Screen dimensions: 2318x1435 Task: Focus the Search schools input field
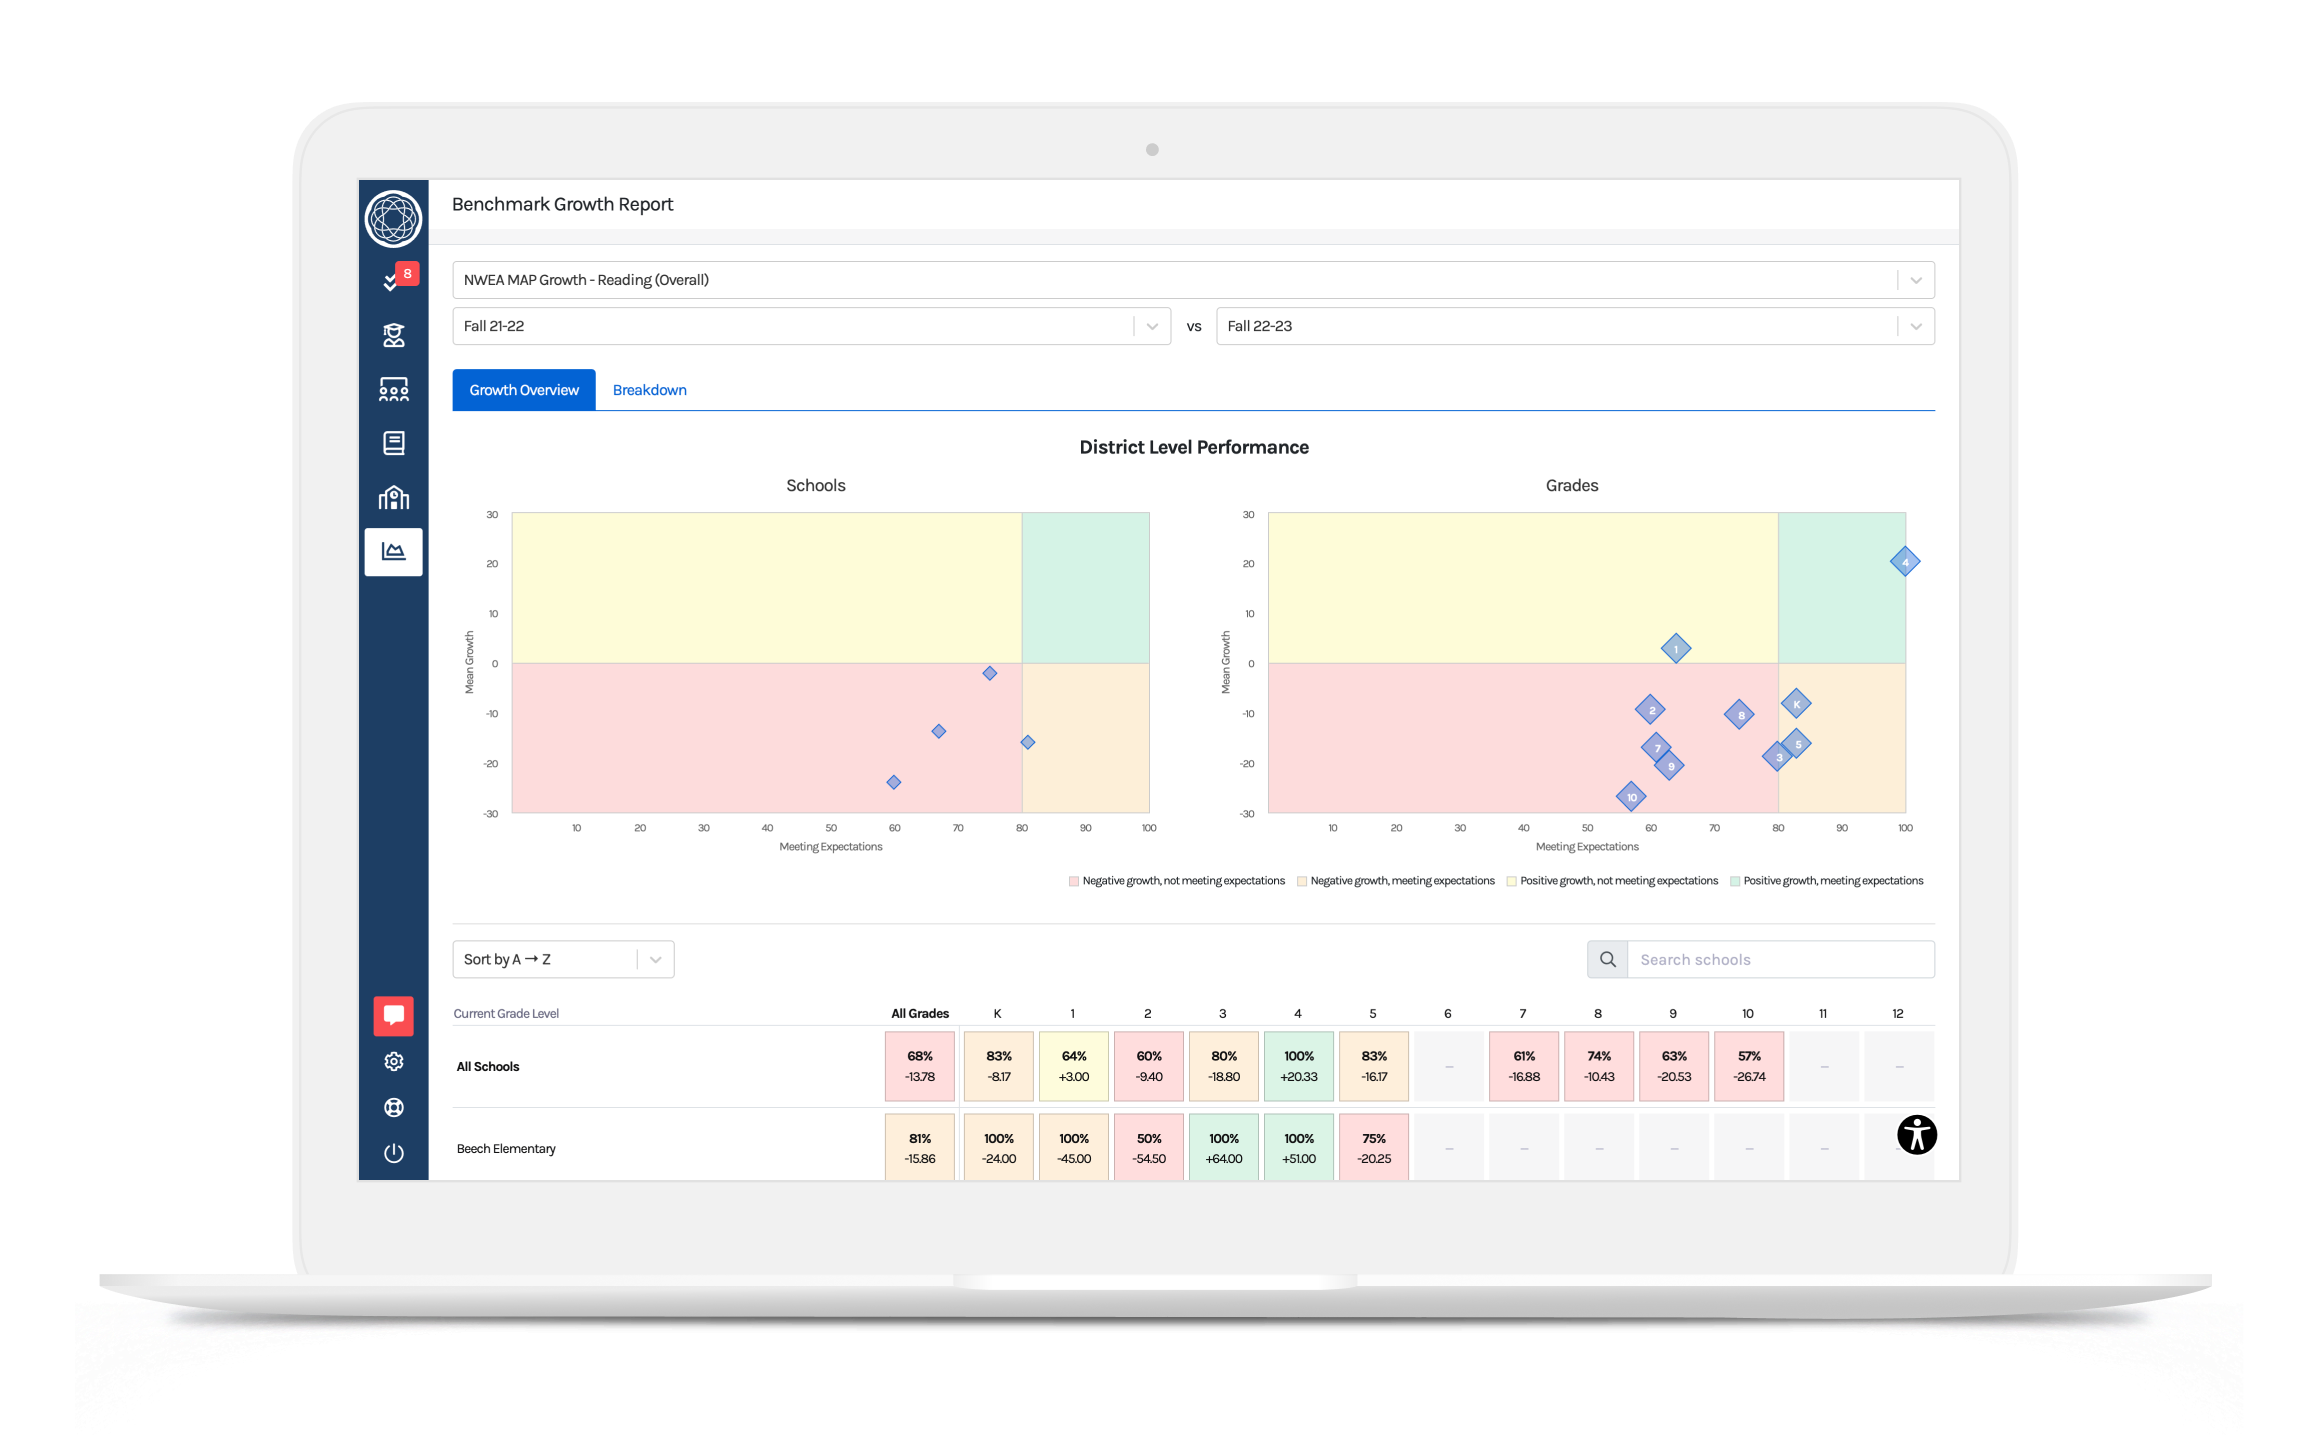point(1780,959)
